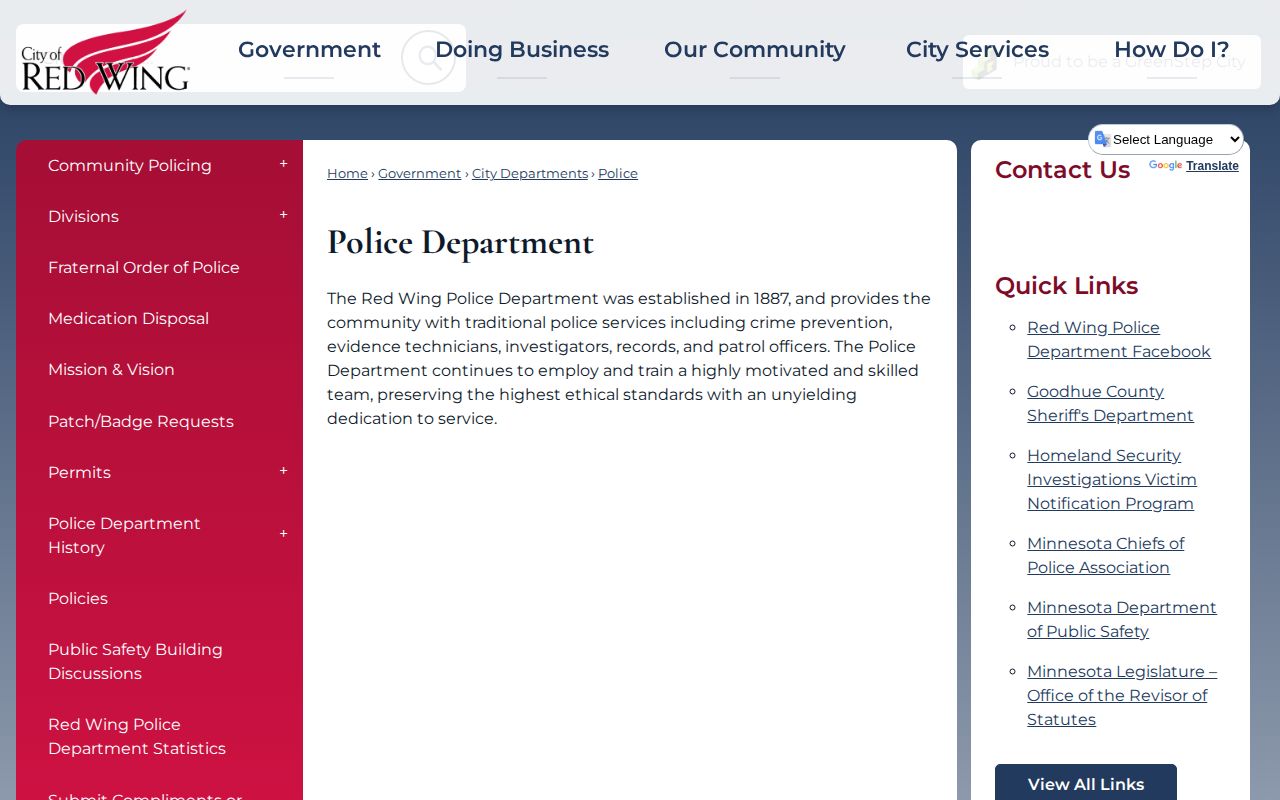Click the Quick Links heading
1280x800 pixels.
(1066, 286)
